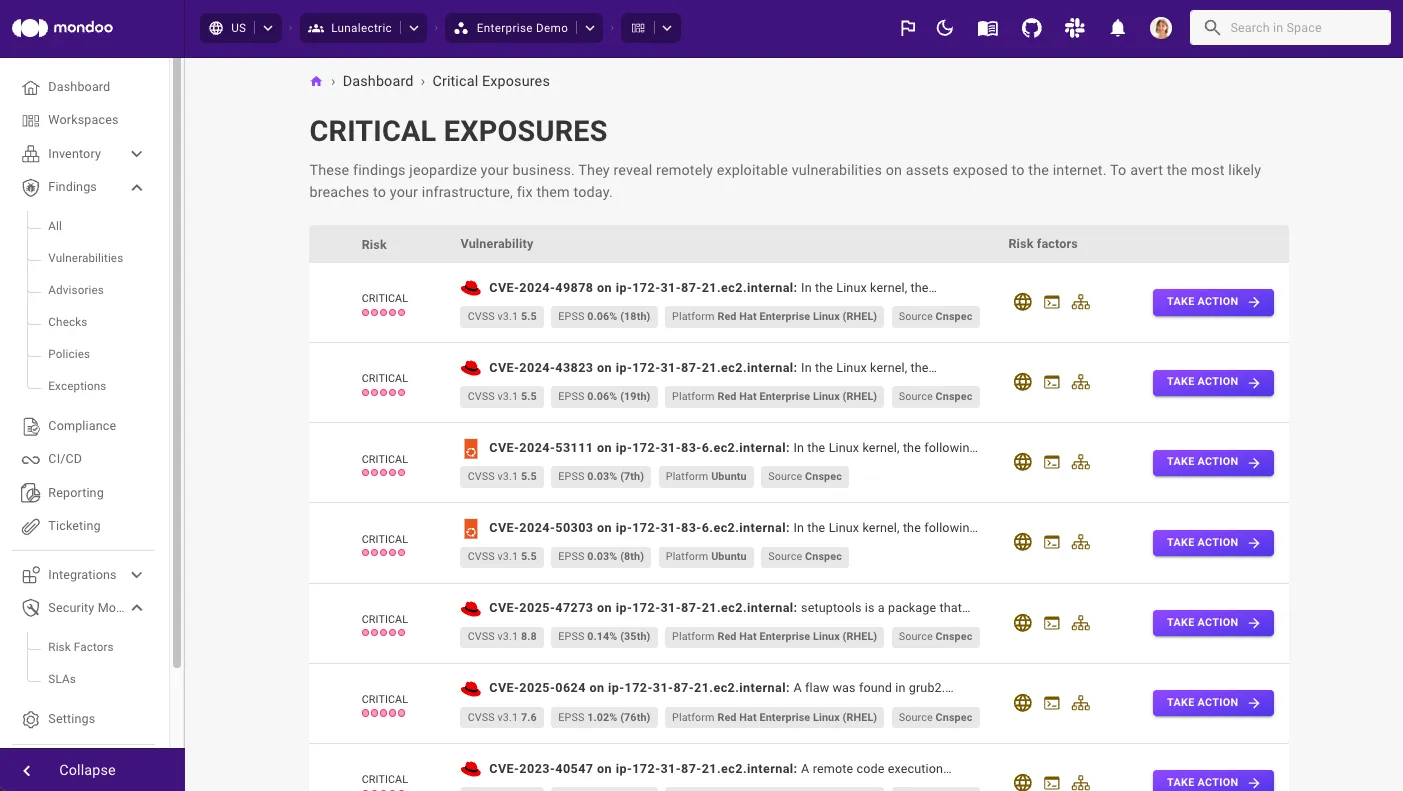Toggle dark mode with the moon icon

945,28
